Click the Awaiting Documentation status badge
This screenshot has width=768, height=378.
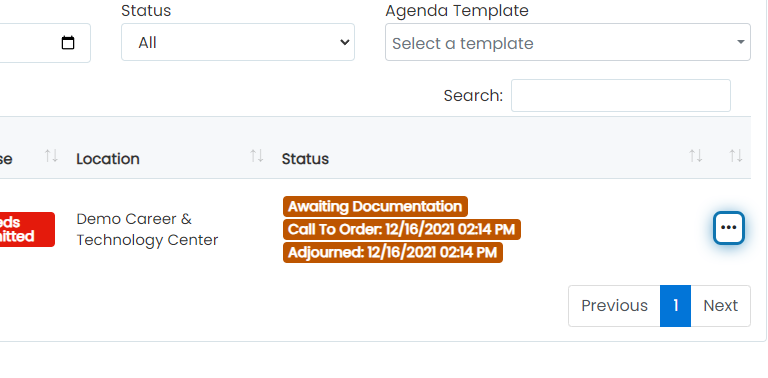pyautogui.click(x=375, y=206)
